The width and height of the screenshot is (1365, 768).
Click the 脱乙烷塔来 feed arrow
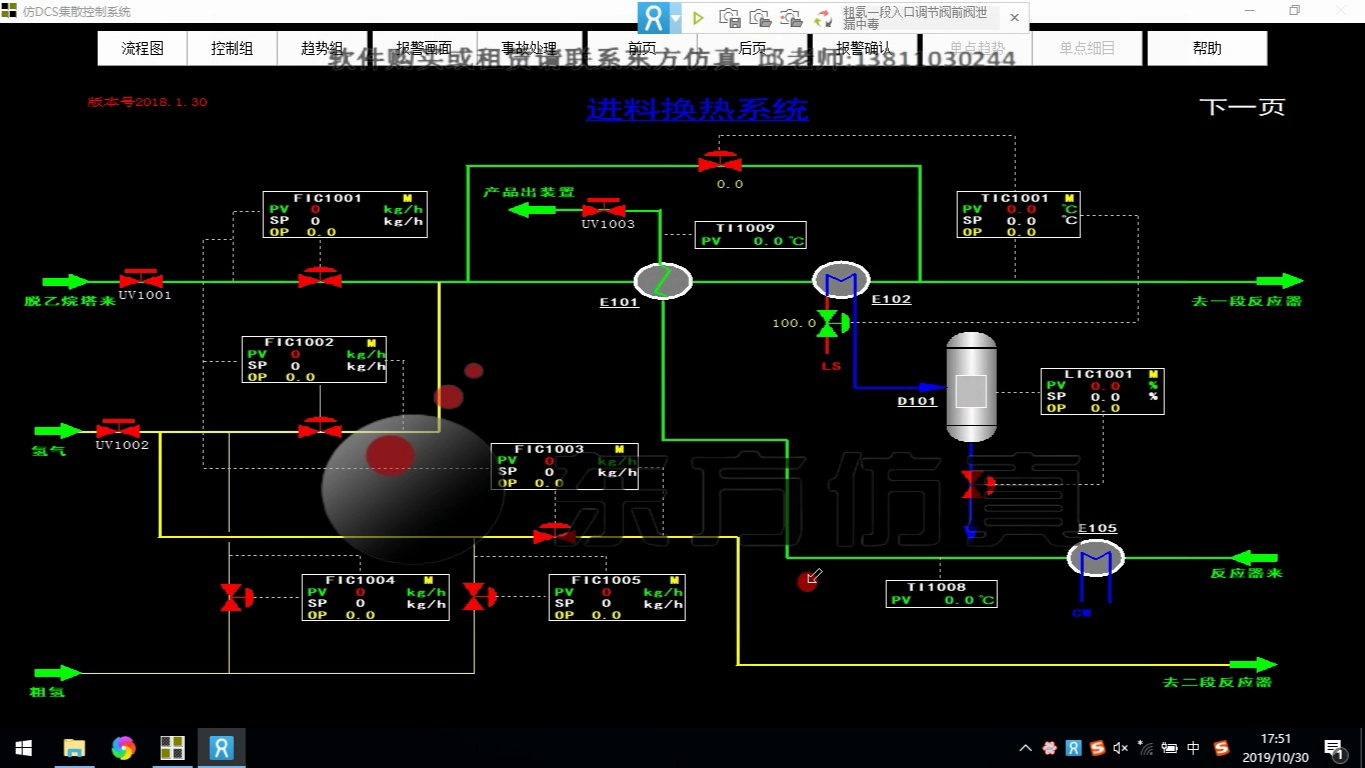tap(65, 281)
